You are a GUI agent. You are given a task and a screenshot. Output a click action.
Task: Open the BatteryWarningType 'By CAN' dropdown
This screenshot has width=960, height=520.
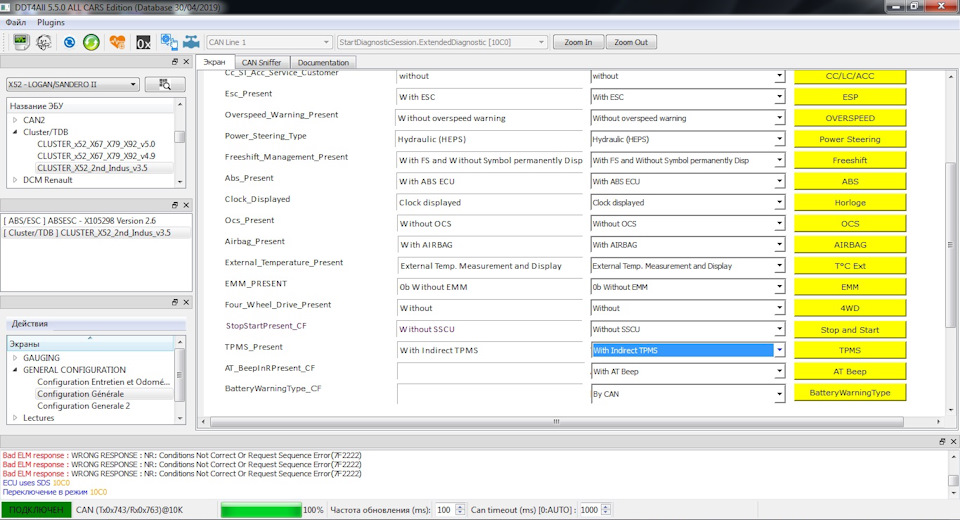click(x=688, y=394)
